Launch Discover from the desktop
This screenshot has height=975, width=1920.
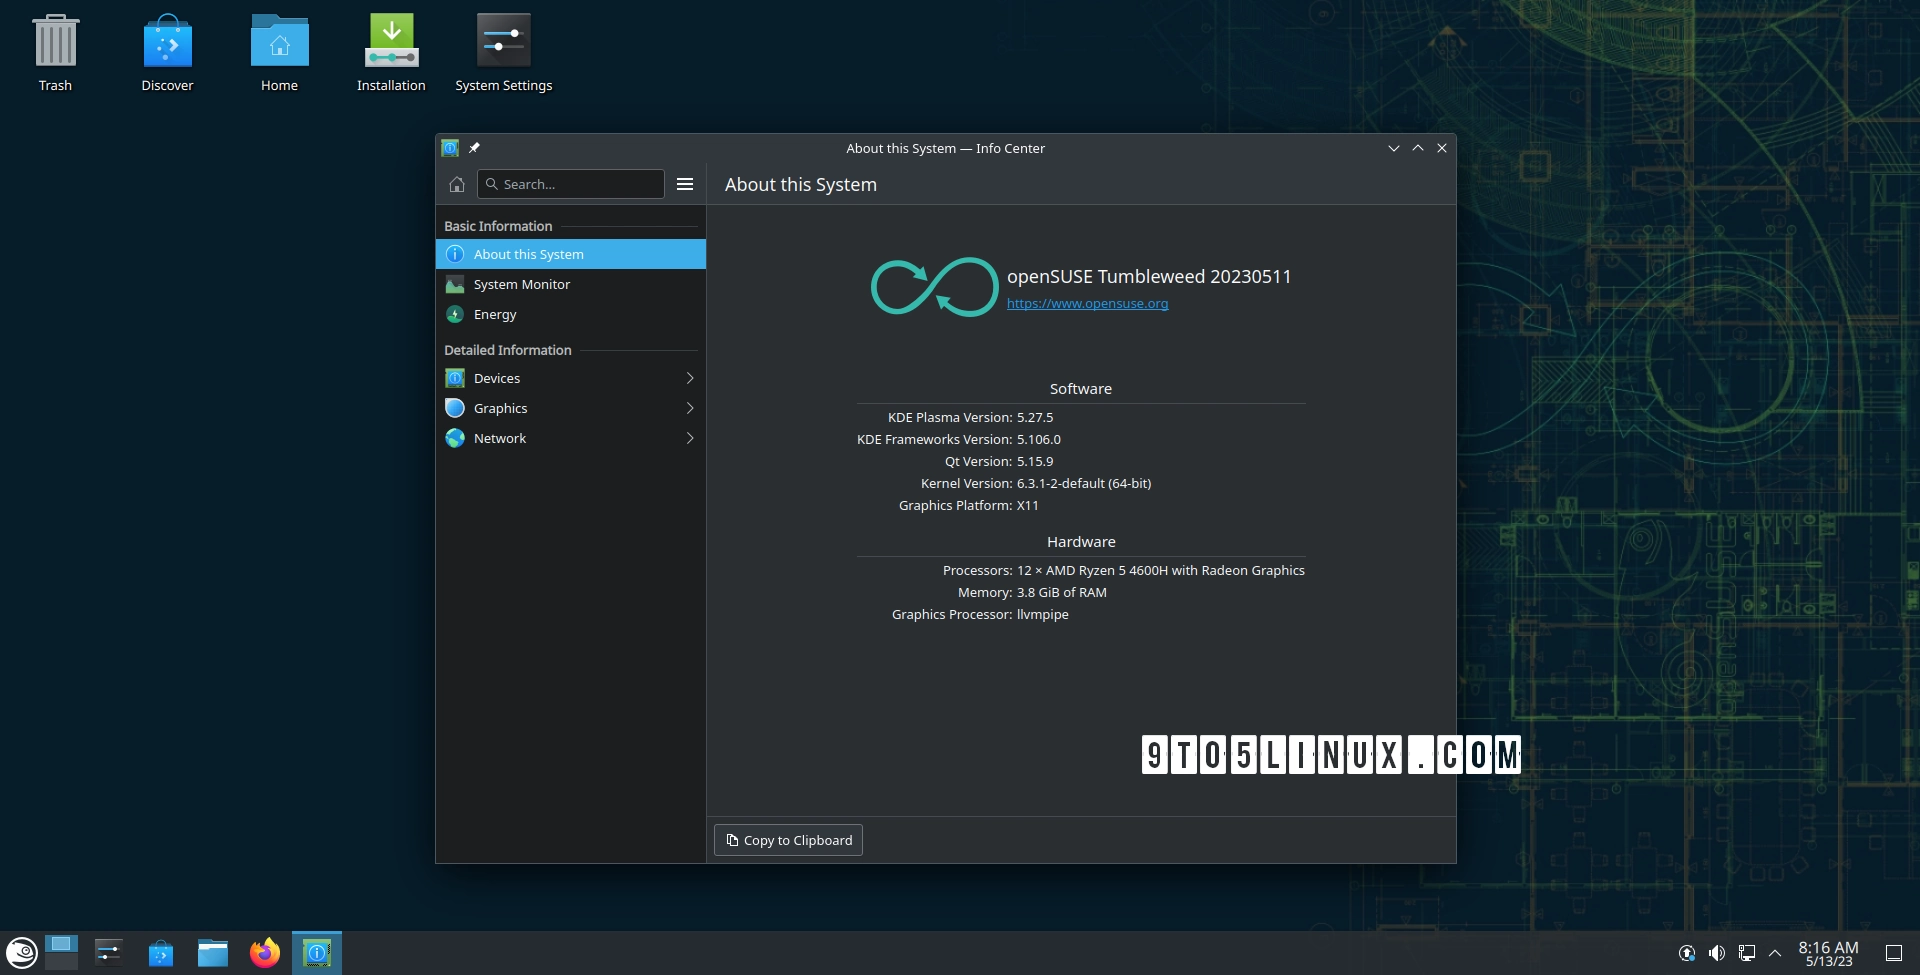pyautogui.click(x=167, y=45)
